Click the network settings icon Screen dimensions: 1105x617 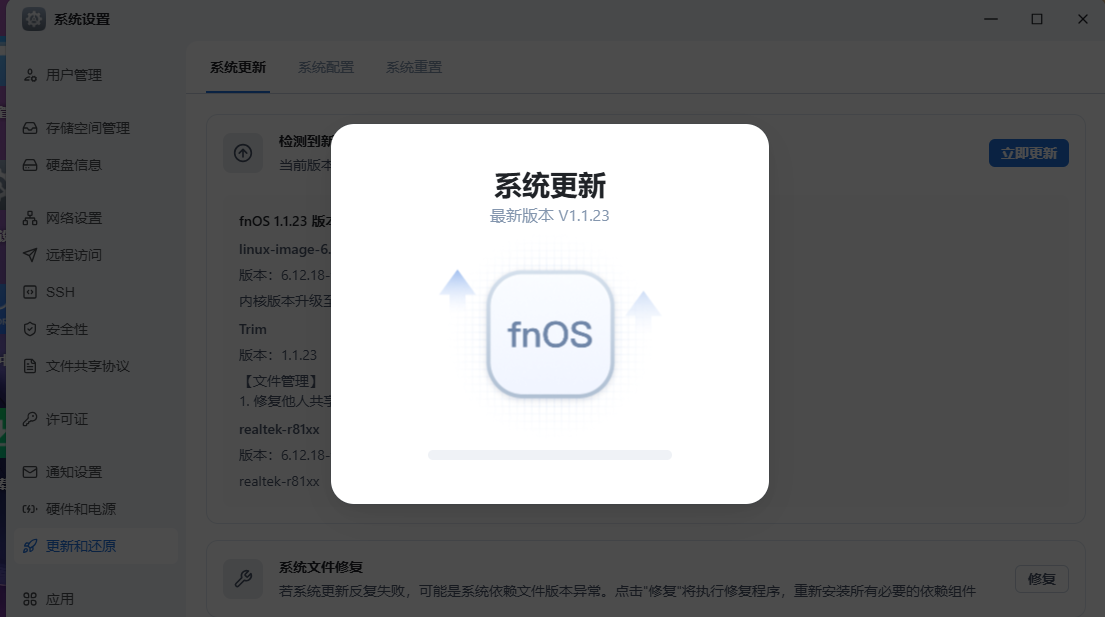click(x=30, y=218)
